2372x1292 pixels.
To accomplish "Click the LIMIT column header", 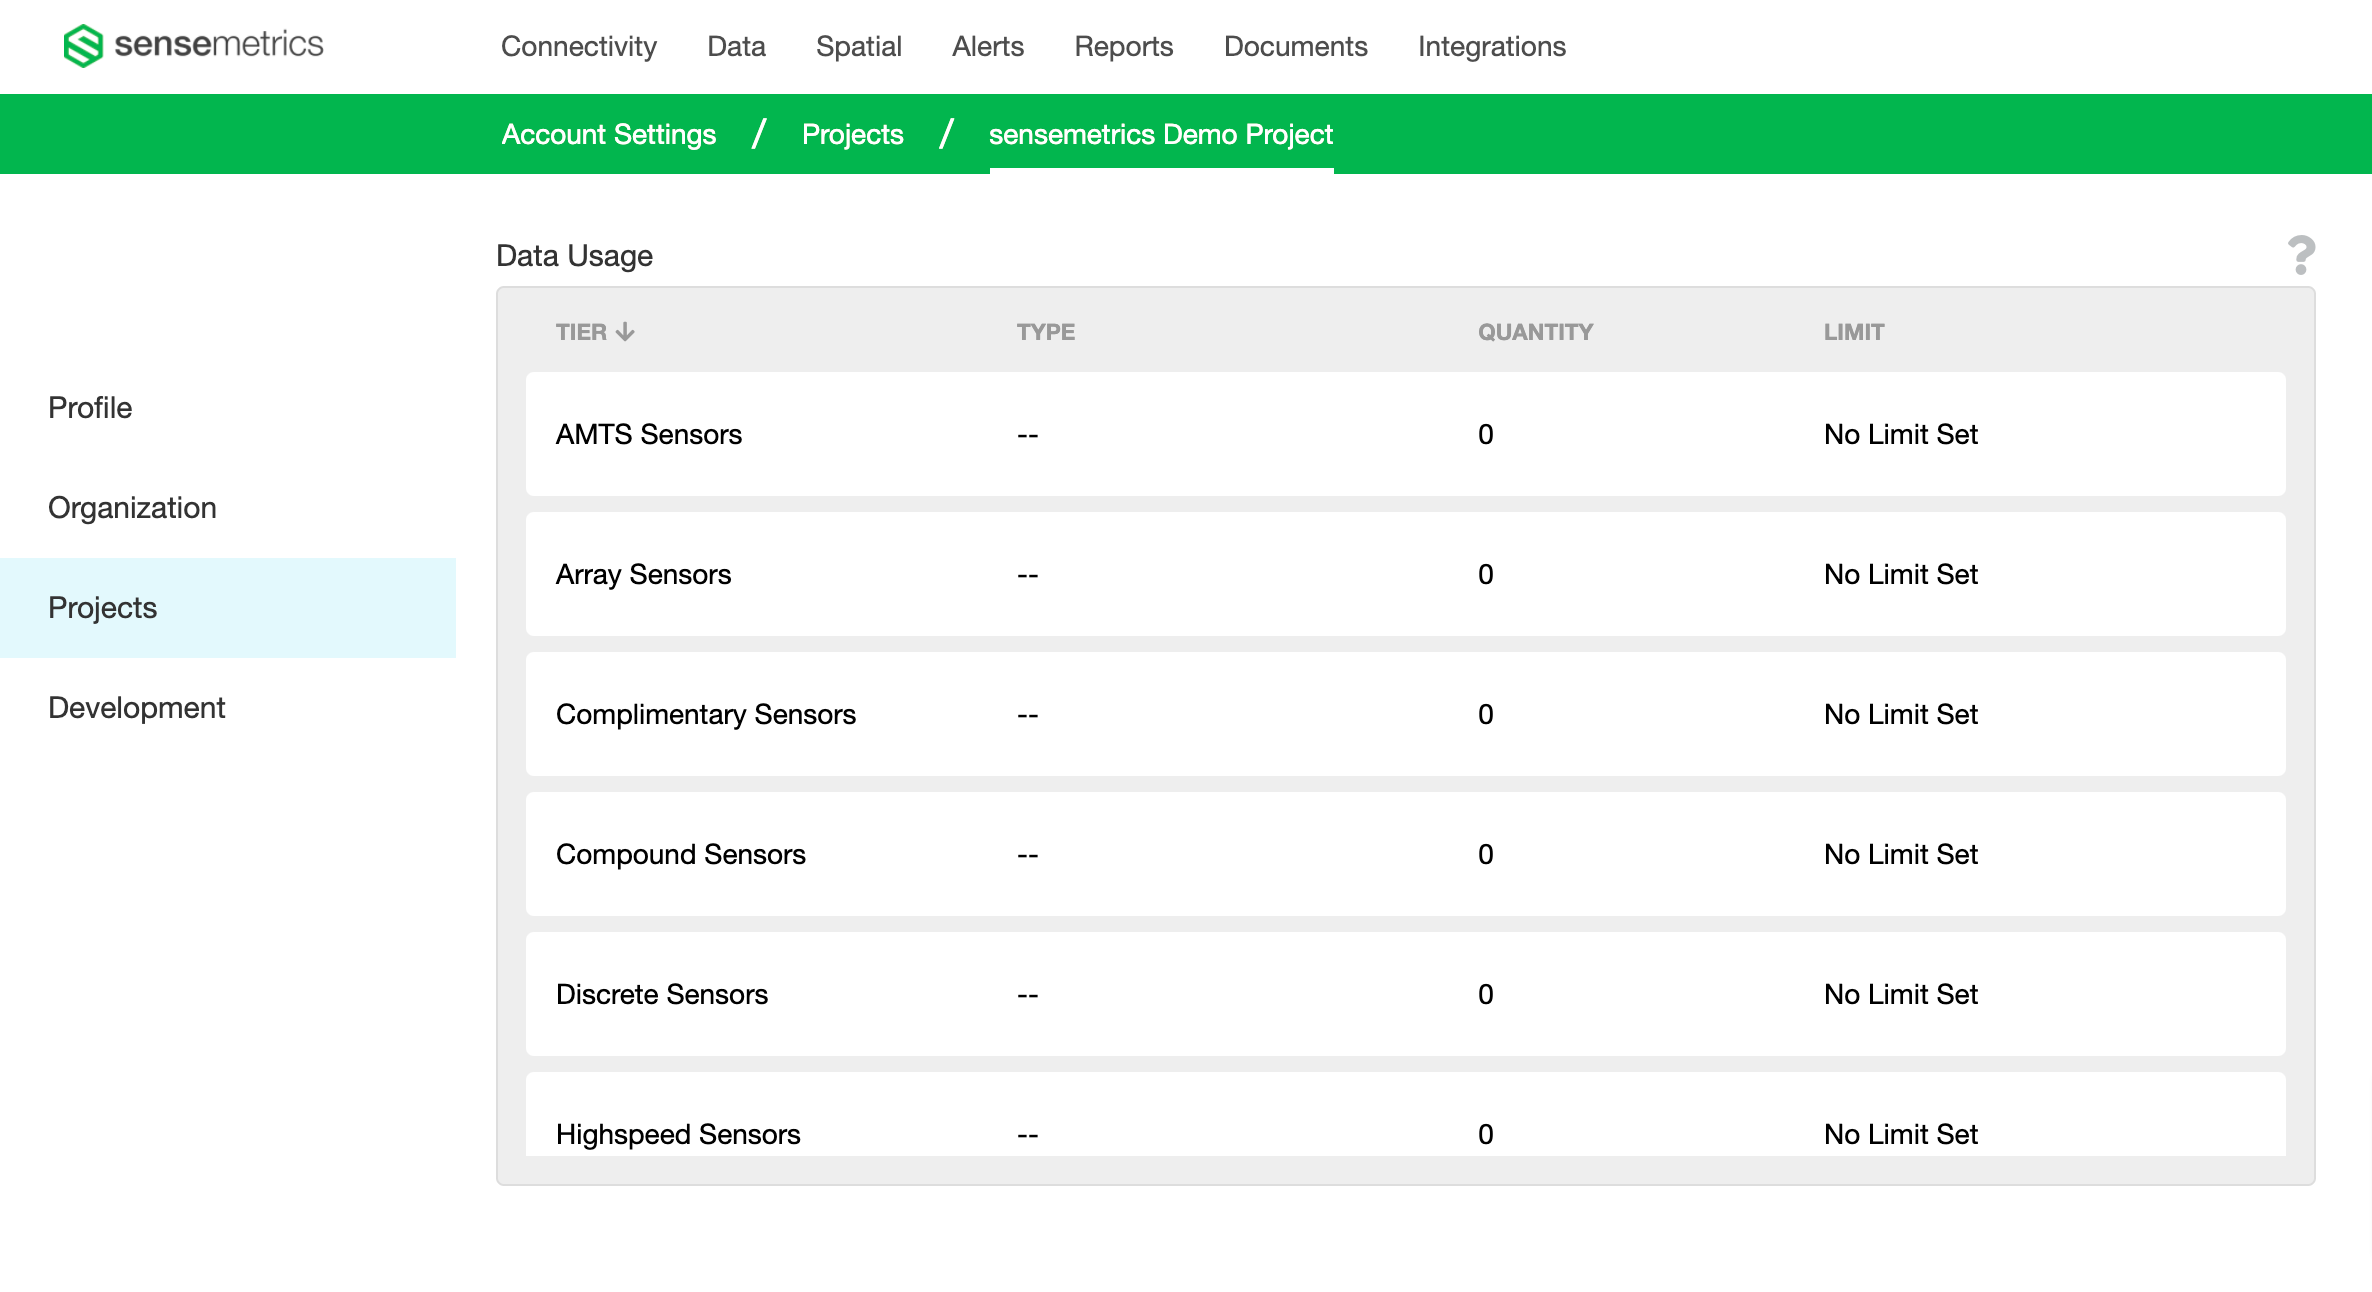I will pos(1854,332).
